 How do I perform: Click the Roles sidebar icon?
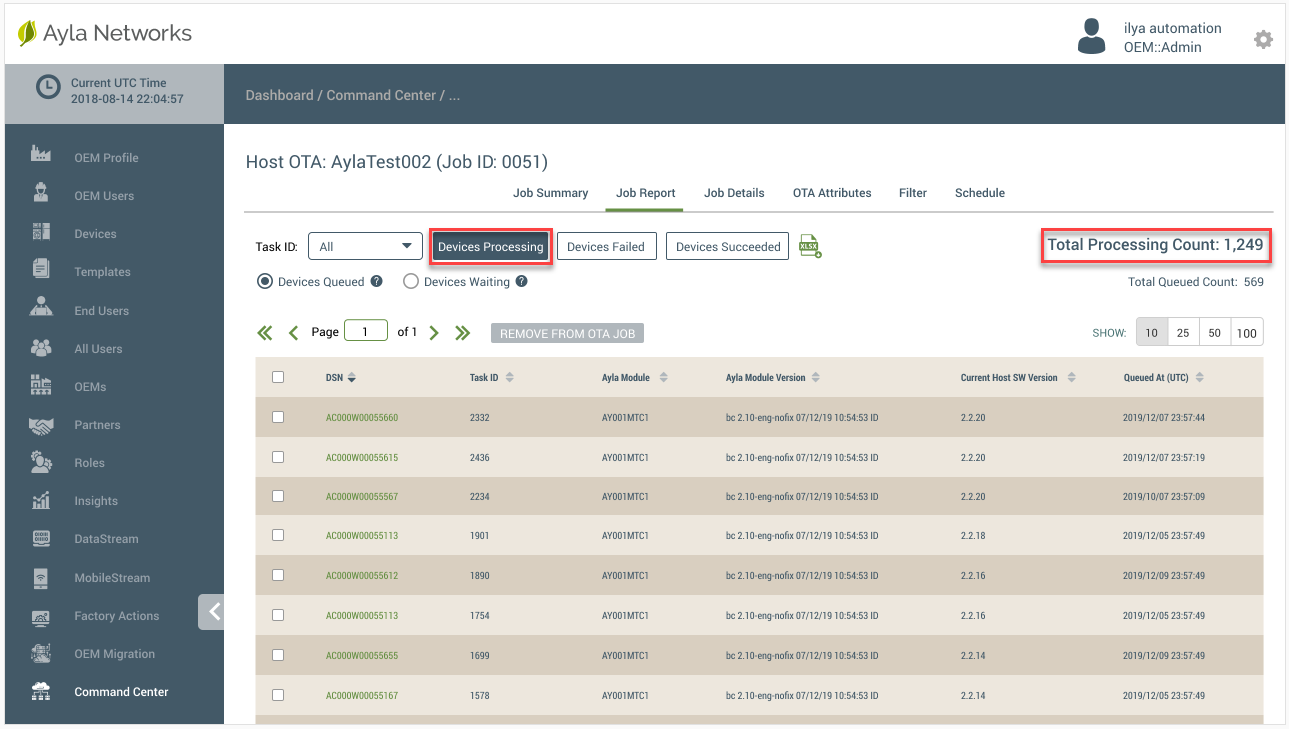41,462
